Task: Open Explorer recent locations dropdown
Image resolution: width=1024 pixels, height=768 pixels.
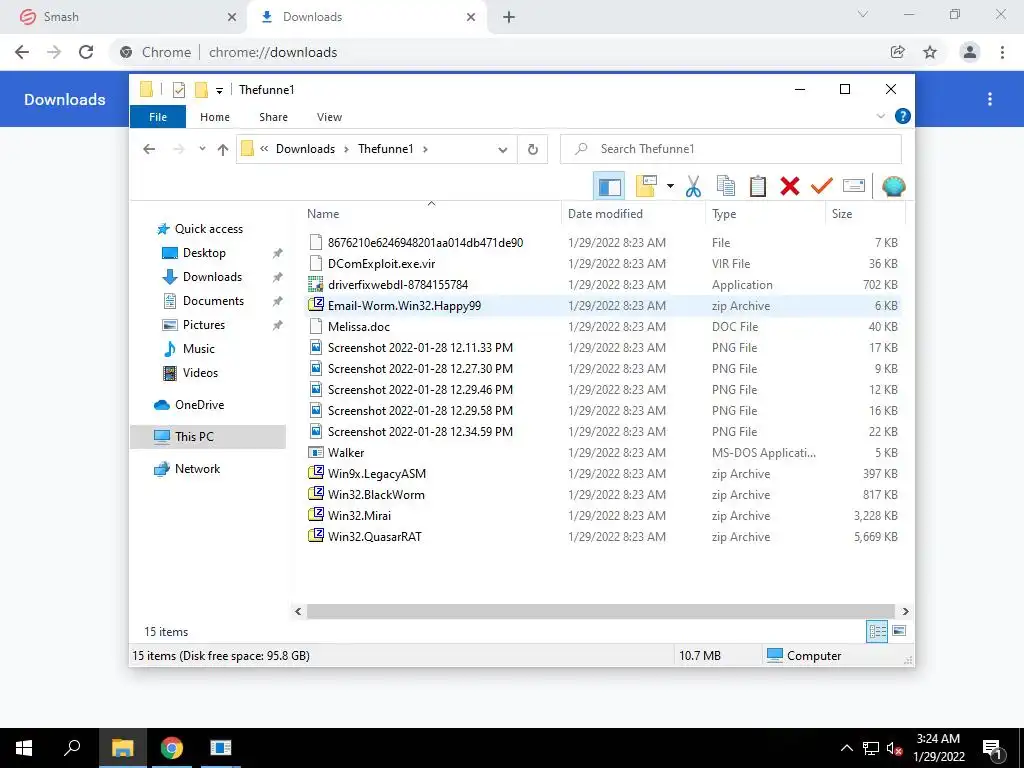Action: 202,149
